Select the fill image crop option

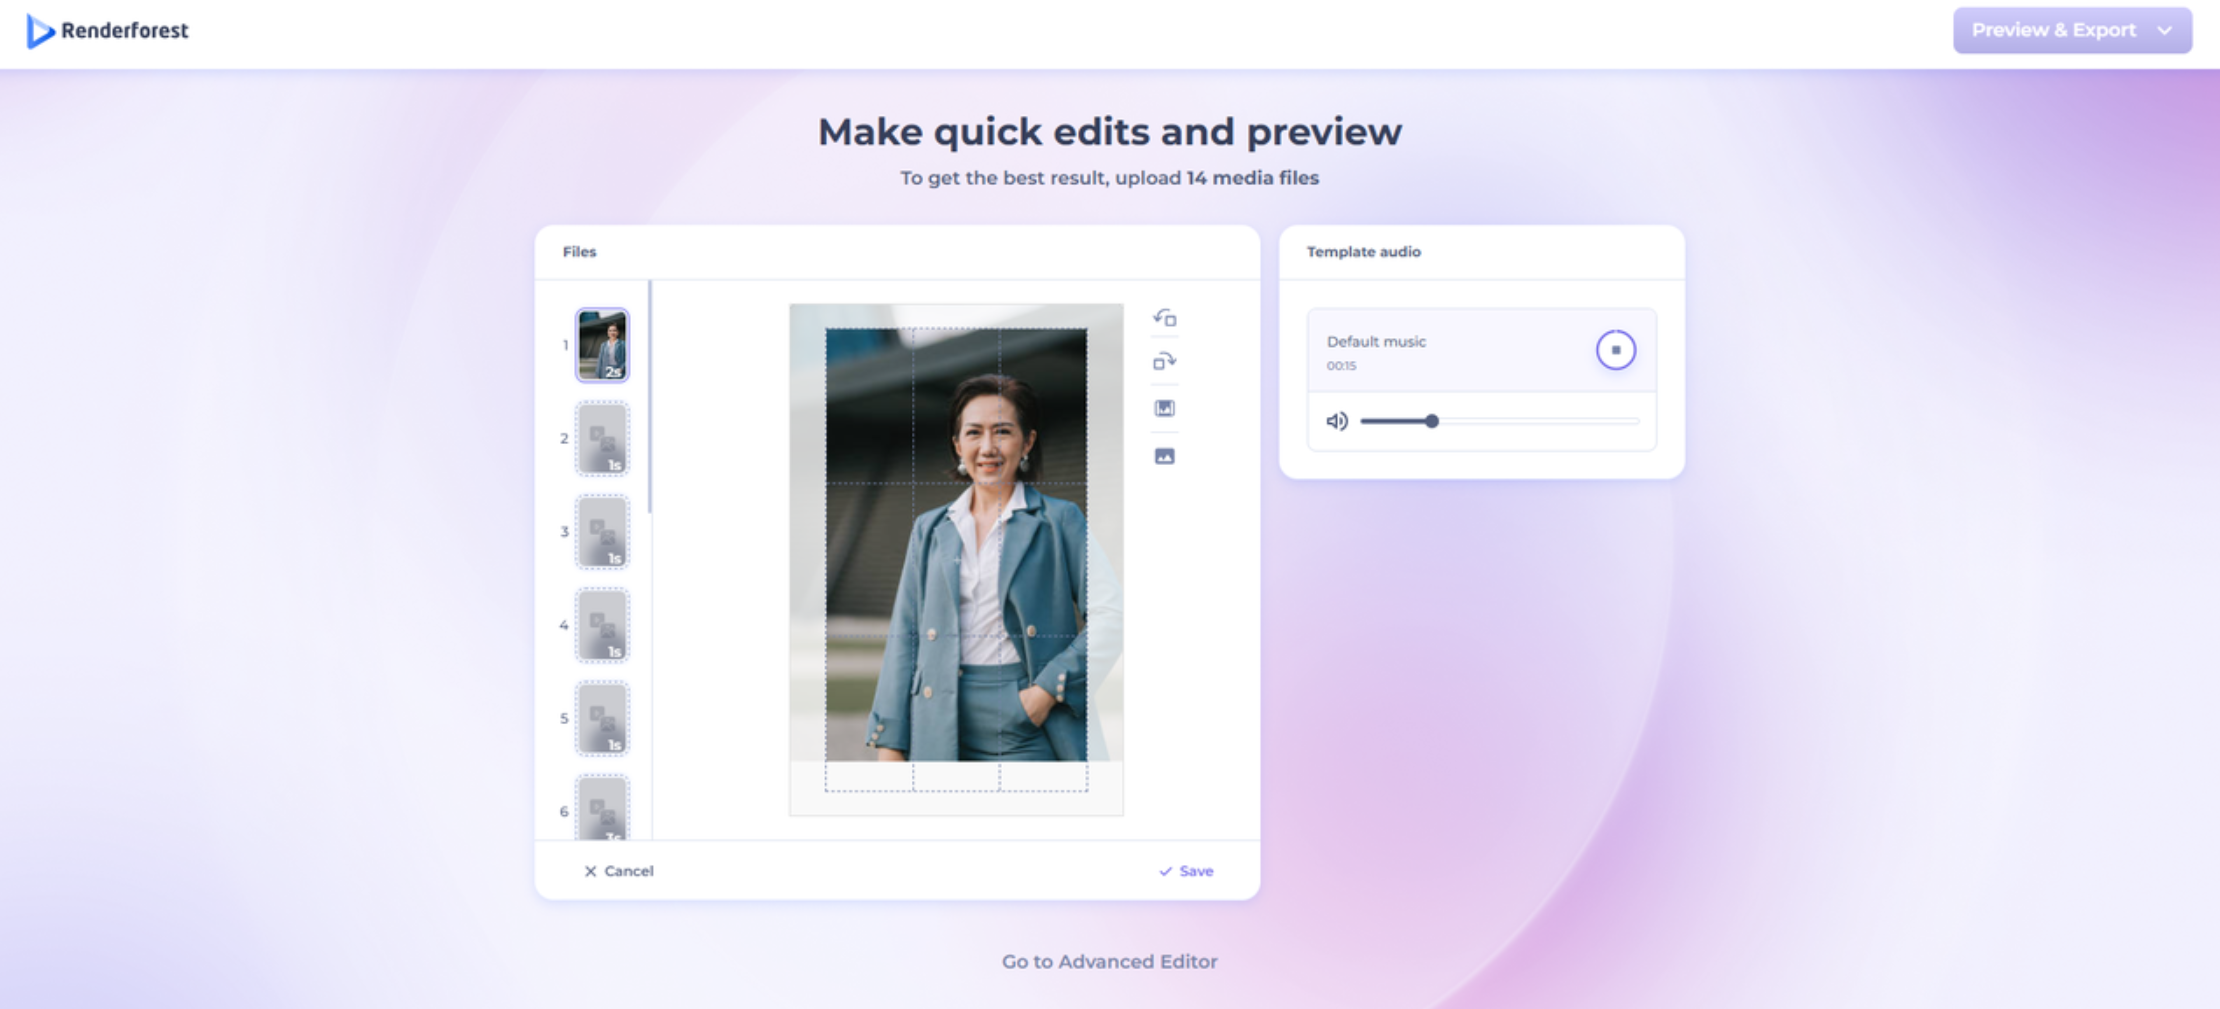1164,455
